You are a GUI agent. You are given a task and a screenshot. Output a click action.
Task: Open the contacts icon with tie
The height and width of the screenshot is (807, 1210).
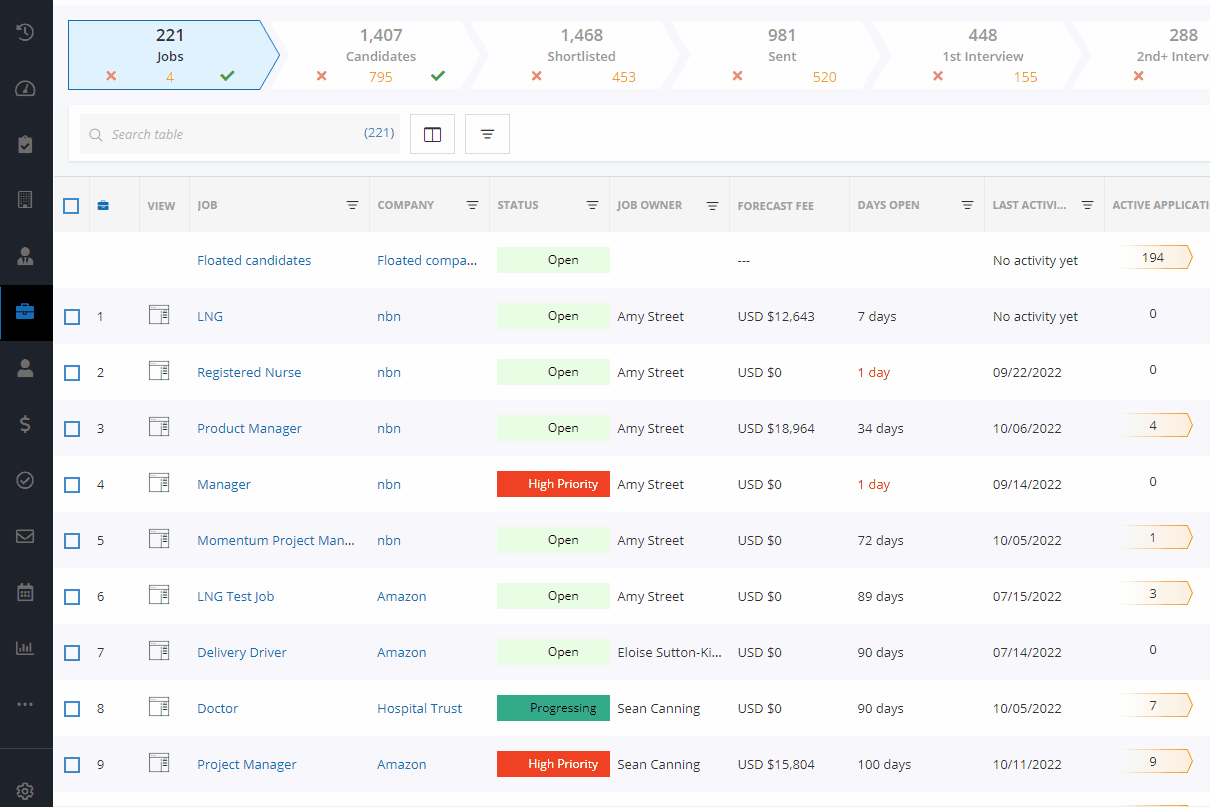point(26,257)
